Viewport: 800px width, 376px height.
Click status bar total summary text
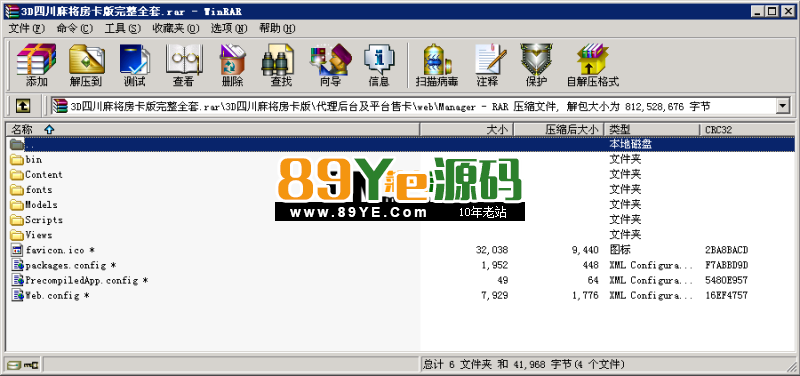(x=523, y=364)
